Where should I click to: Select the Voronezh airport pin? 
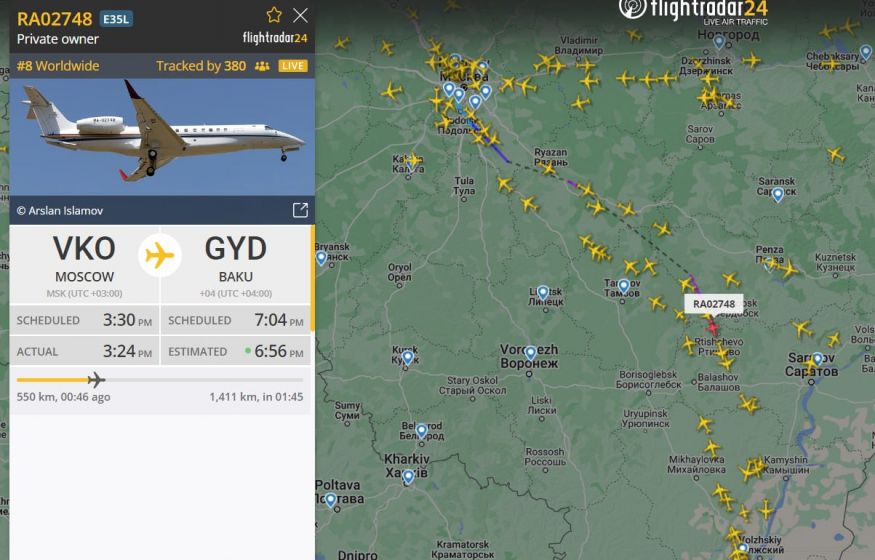pyautogui.click(x=530, y=353)
